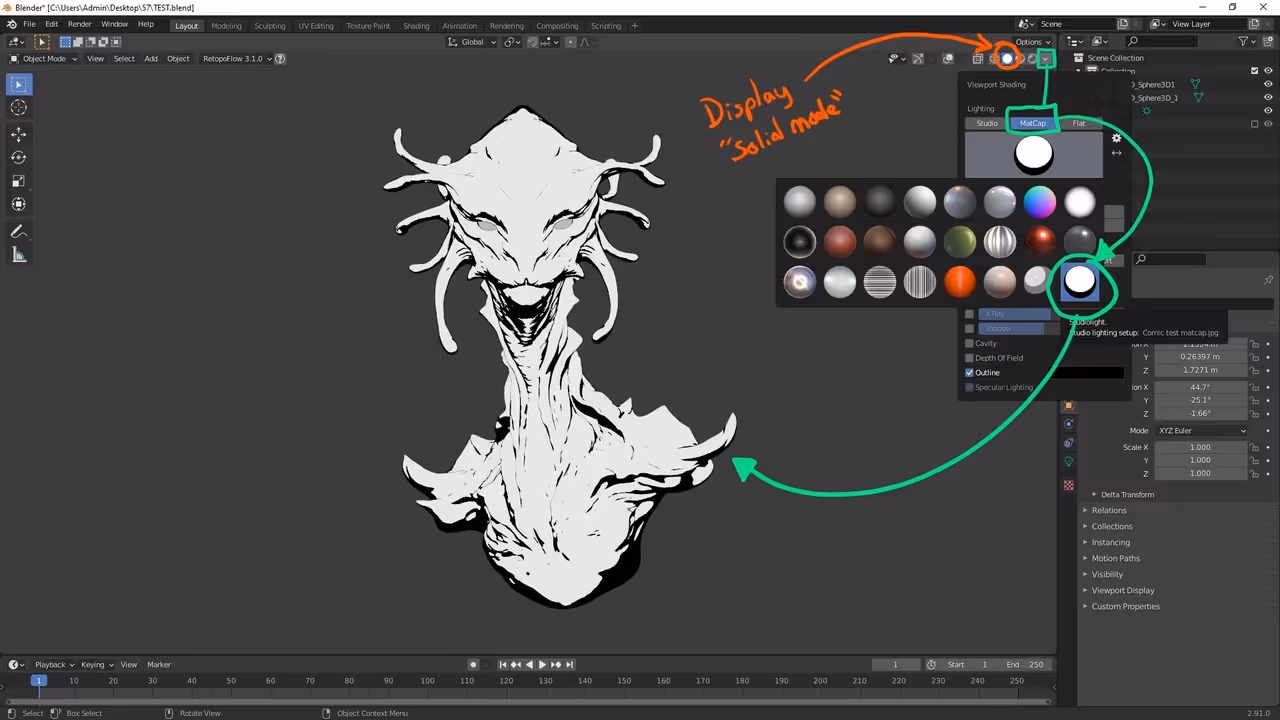1280x720 pixels.
Task: Select Studio lighting button
Action: (x=987, y=124)
